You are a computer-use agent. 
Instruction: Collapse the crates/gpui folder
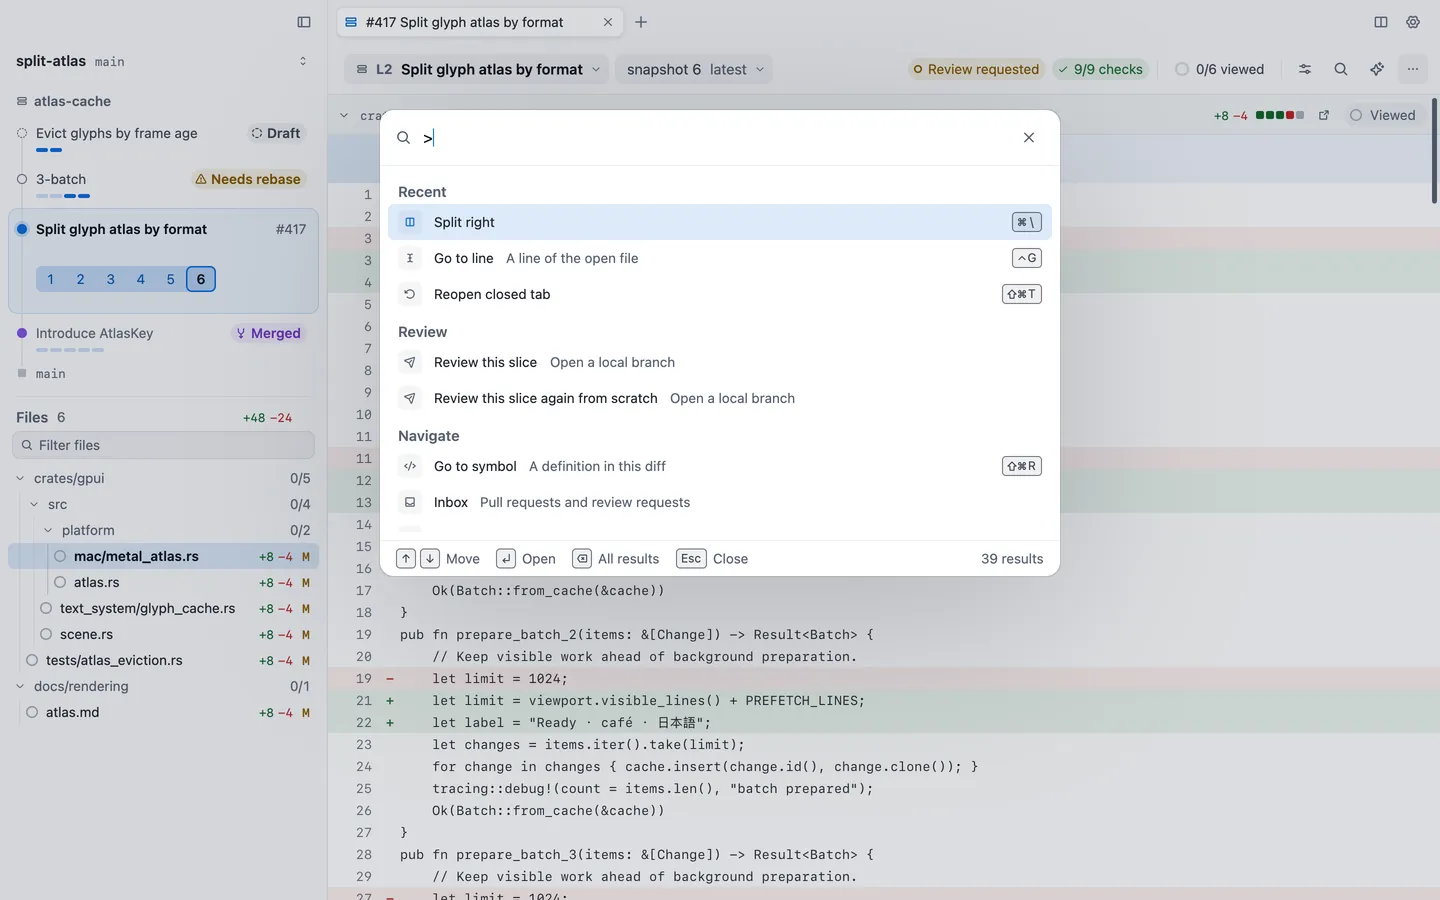click(x=20, y=478)
